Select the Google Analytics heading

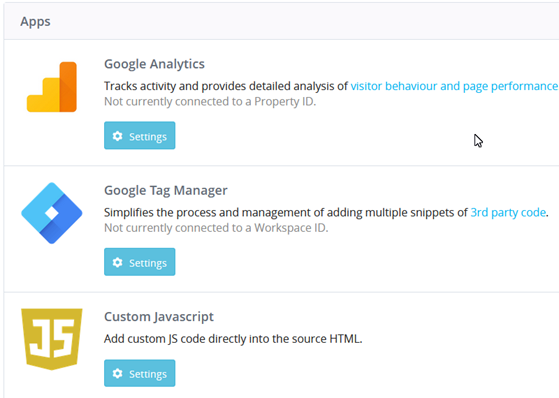154,64
